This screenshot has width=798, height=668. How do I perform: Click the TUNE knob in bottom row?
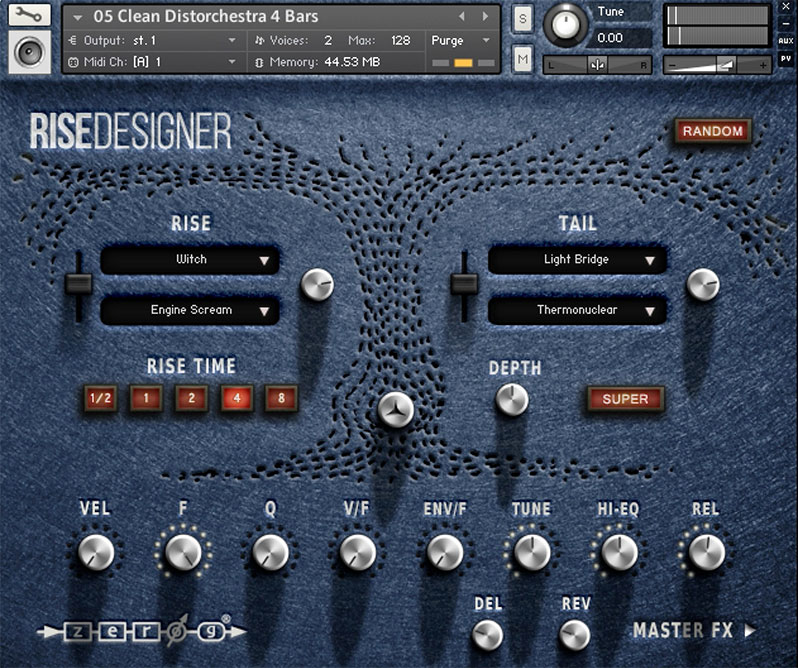[532, 552]
